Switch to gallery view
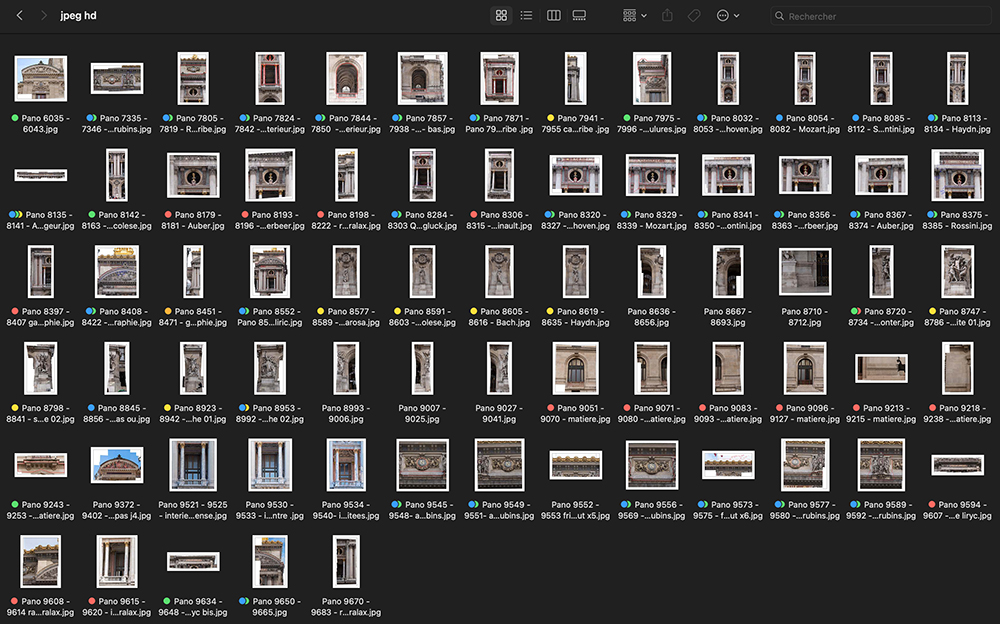This screenshot has width=1000, height=624. (580, 16)
